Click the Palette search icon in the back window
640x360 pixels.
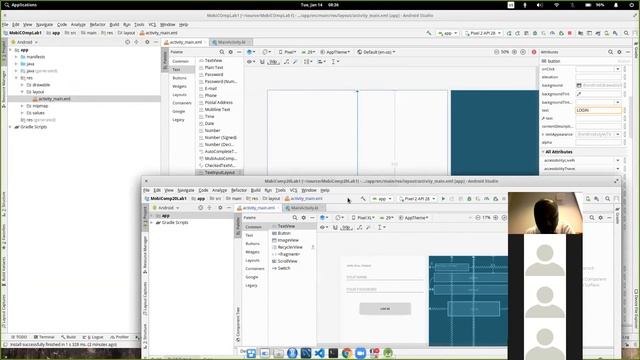tap(222, 52)
